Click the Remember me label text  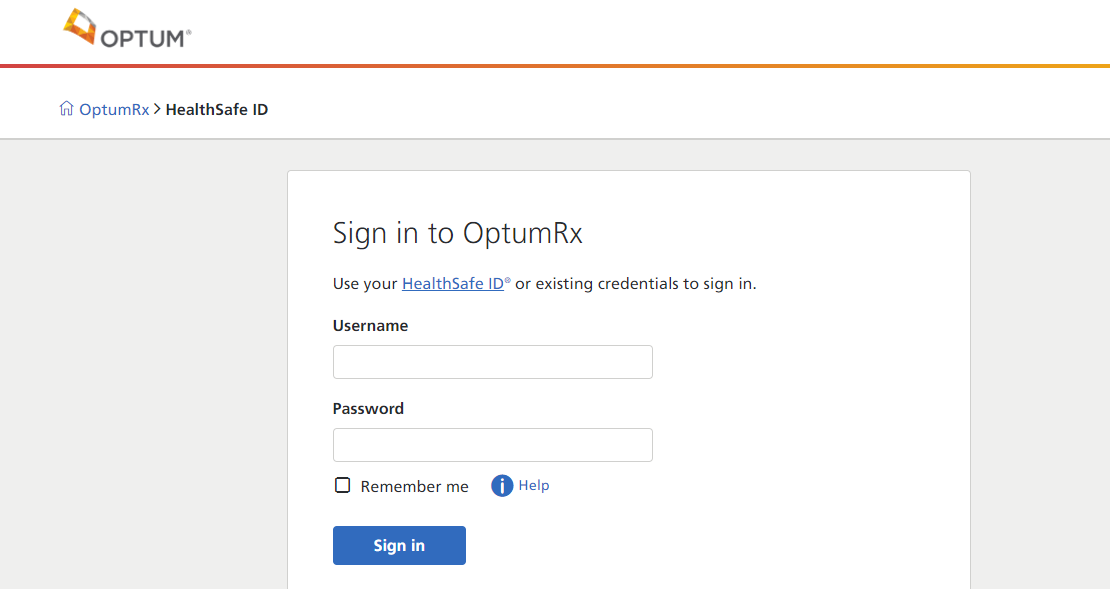tap(414, 486)
